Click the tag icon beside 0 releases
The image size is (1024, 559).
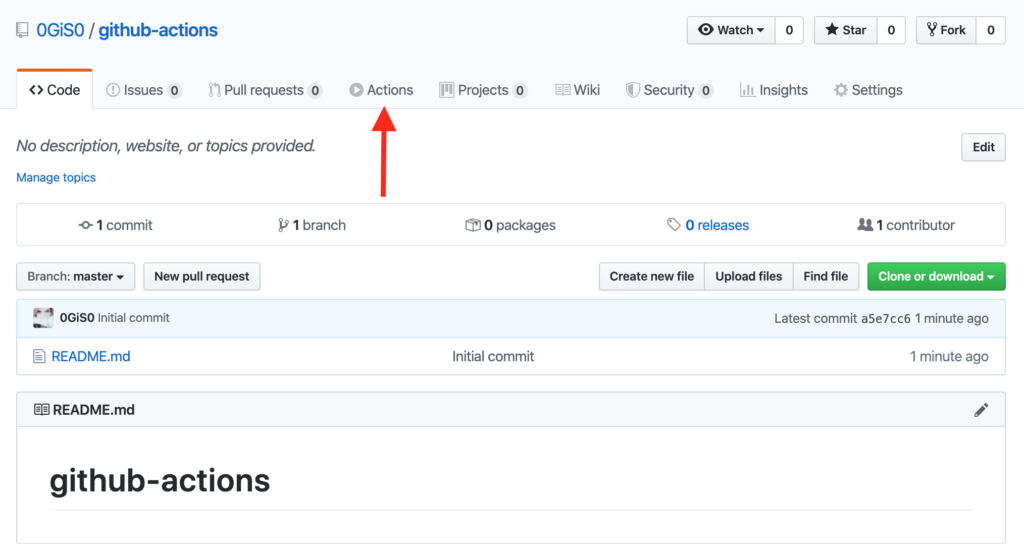pos(673,225)
